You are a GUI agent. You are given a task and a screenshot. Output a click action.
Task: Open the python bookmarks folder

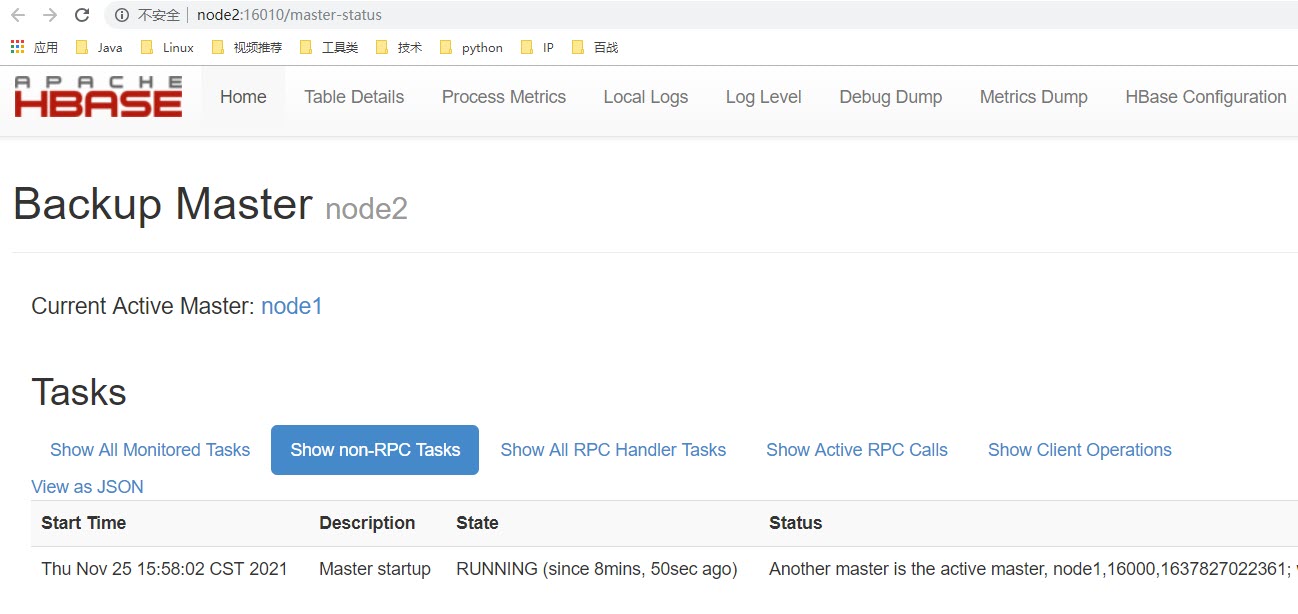[471, 47]
